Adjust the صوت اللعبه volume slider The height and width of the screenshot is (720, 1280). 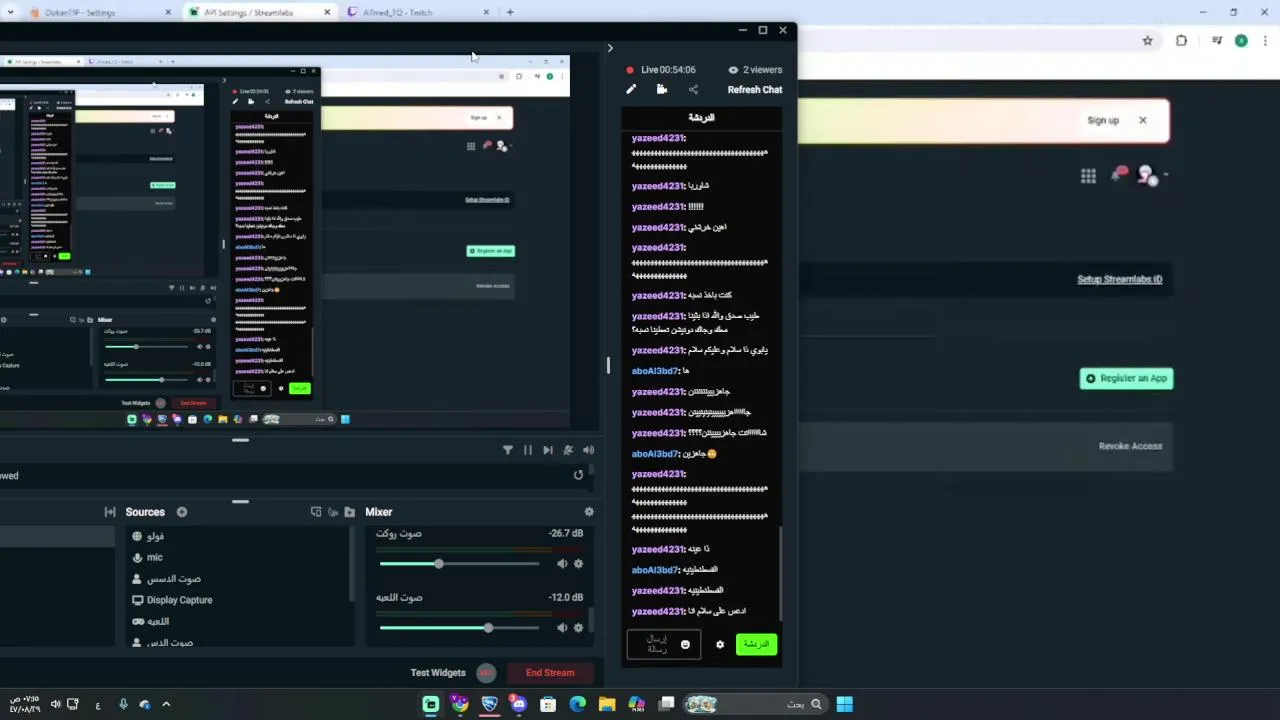coord(459,628)
